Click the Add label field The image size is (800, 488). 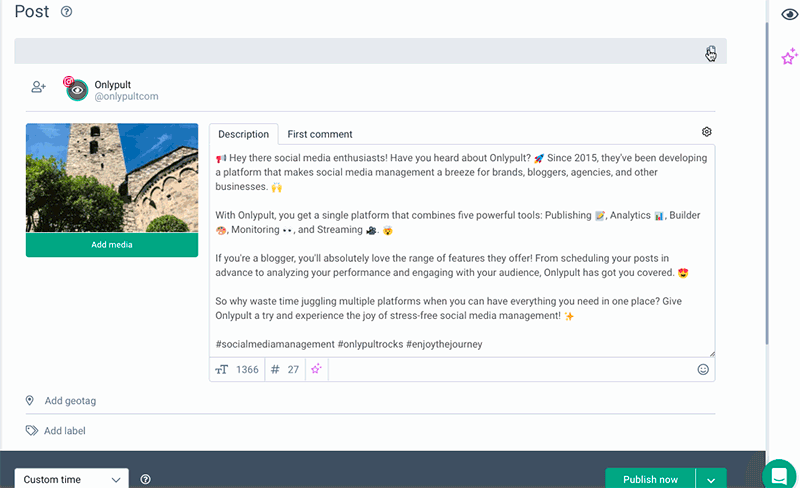65,431
